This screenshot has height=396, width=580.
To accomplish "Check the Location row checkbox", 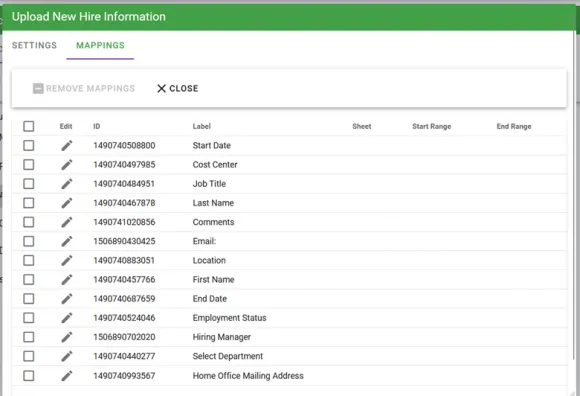I will click(28, 260).
